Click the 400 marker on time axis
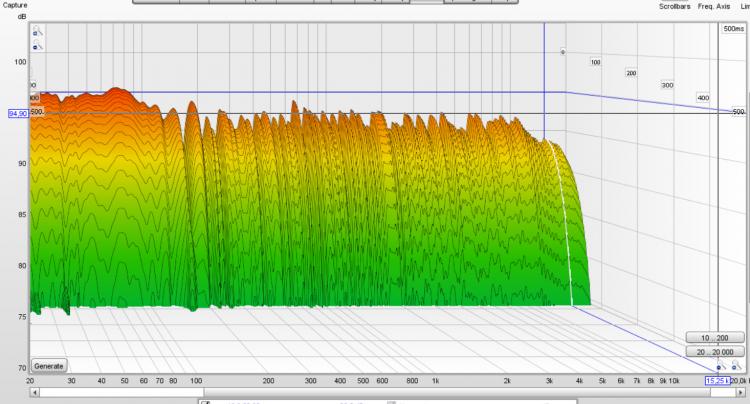The height and width of the screenshot is (404, 750). [x=702, y=97]
